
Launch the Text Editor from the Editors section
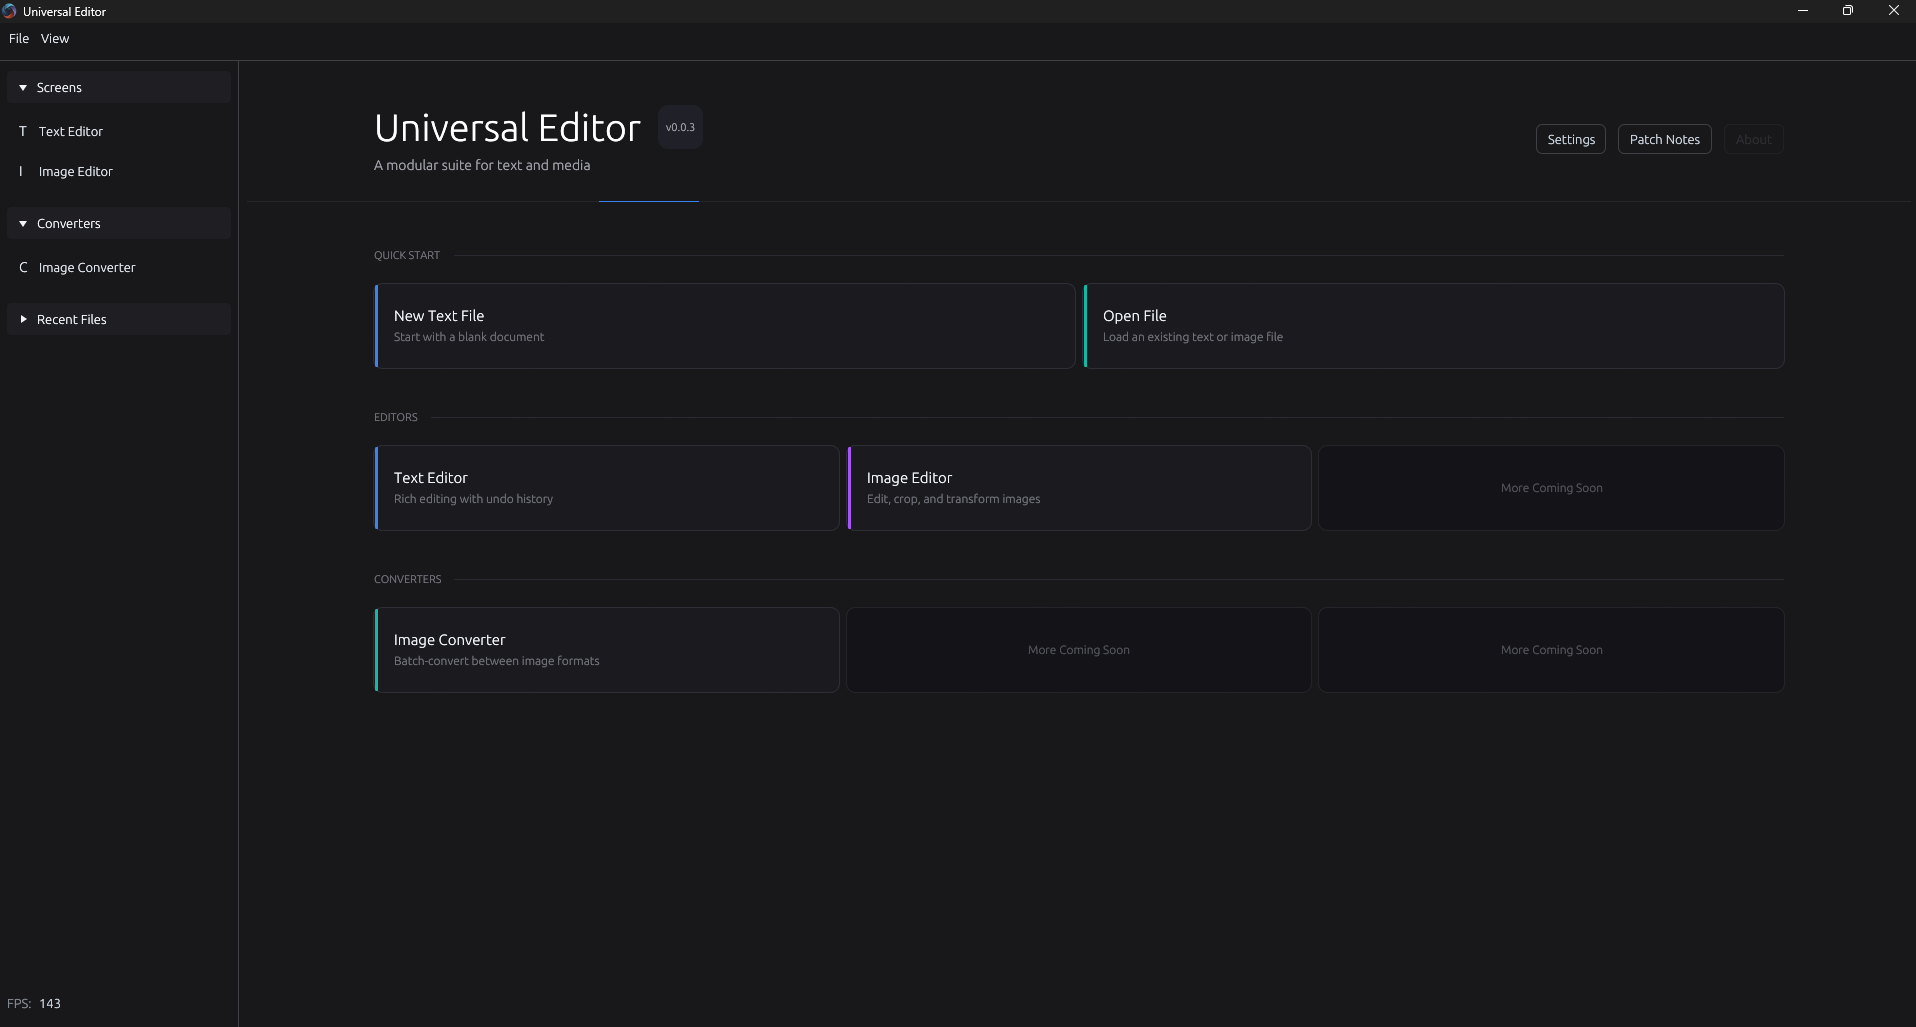(x=606, y=488)
